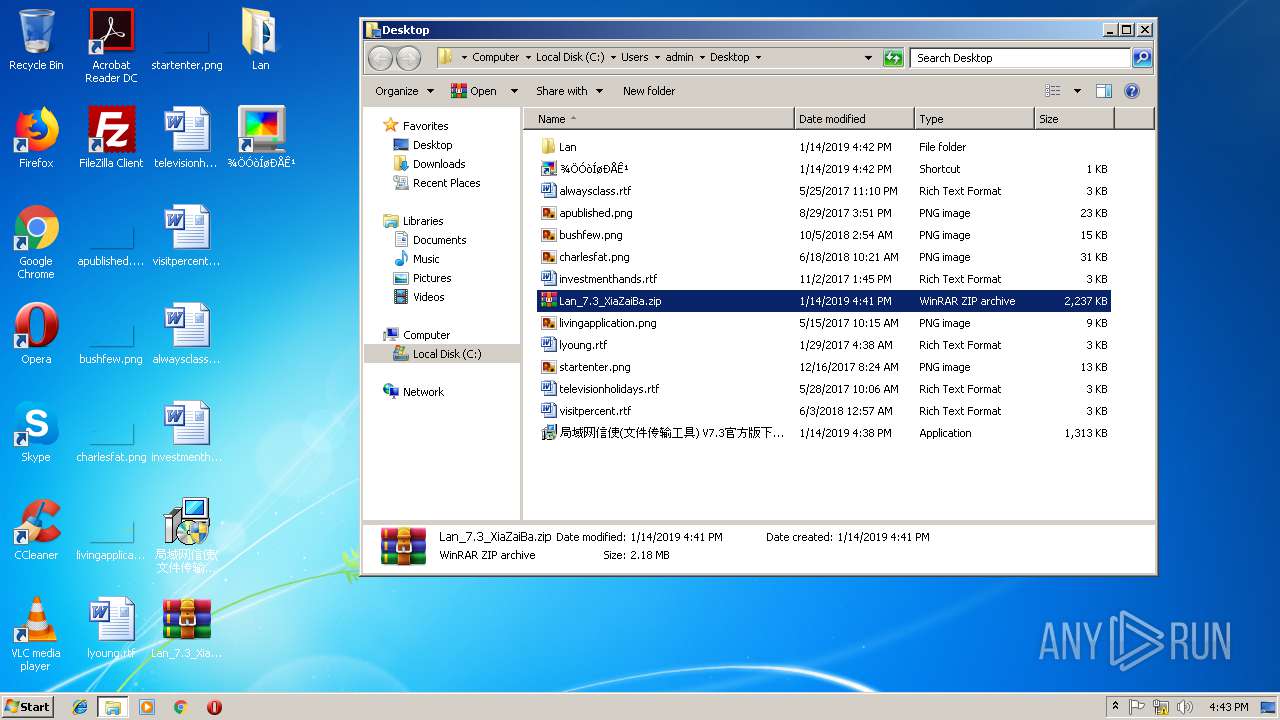
Task: Select Network in navigation pane
Action: (423, 392)
